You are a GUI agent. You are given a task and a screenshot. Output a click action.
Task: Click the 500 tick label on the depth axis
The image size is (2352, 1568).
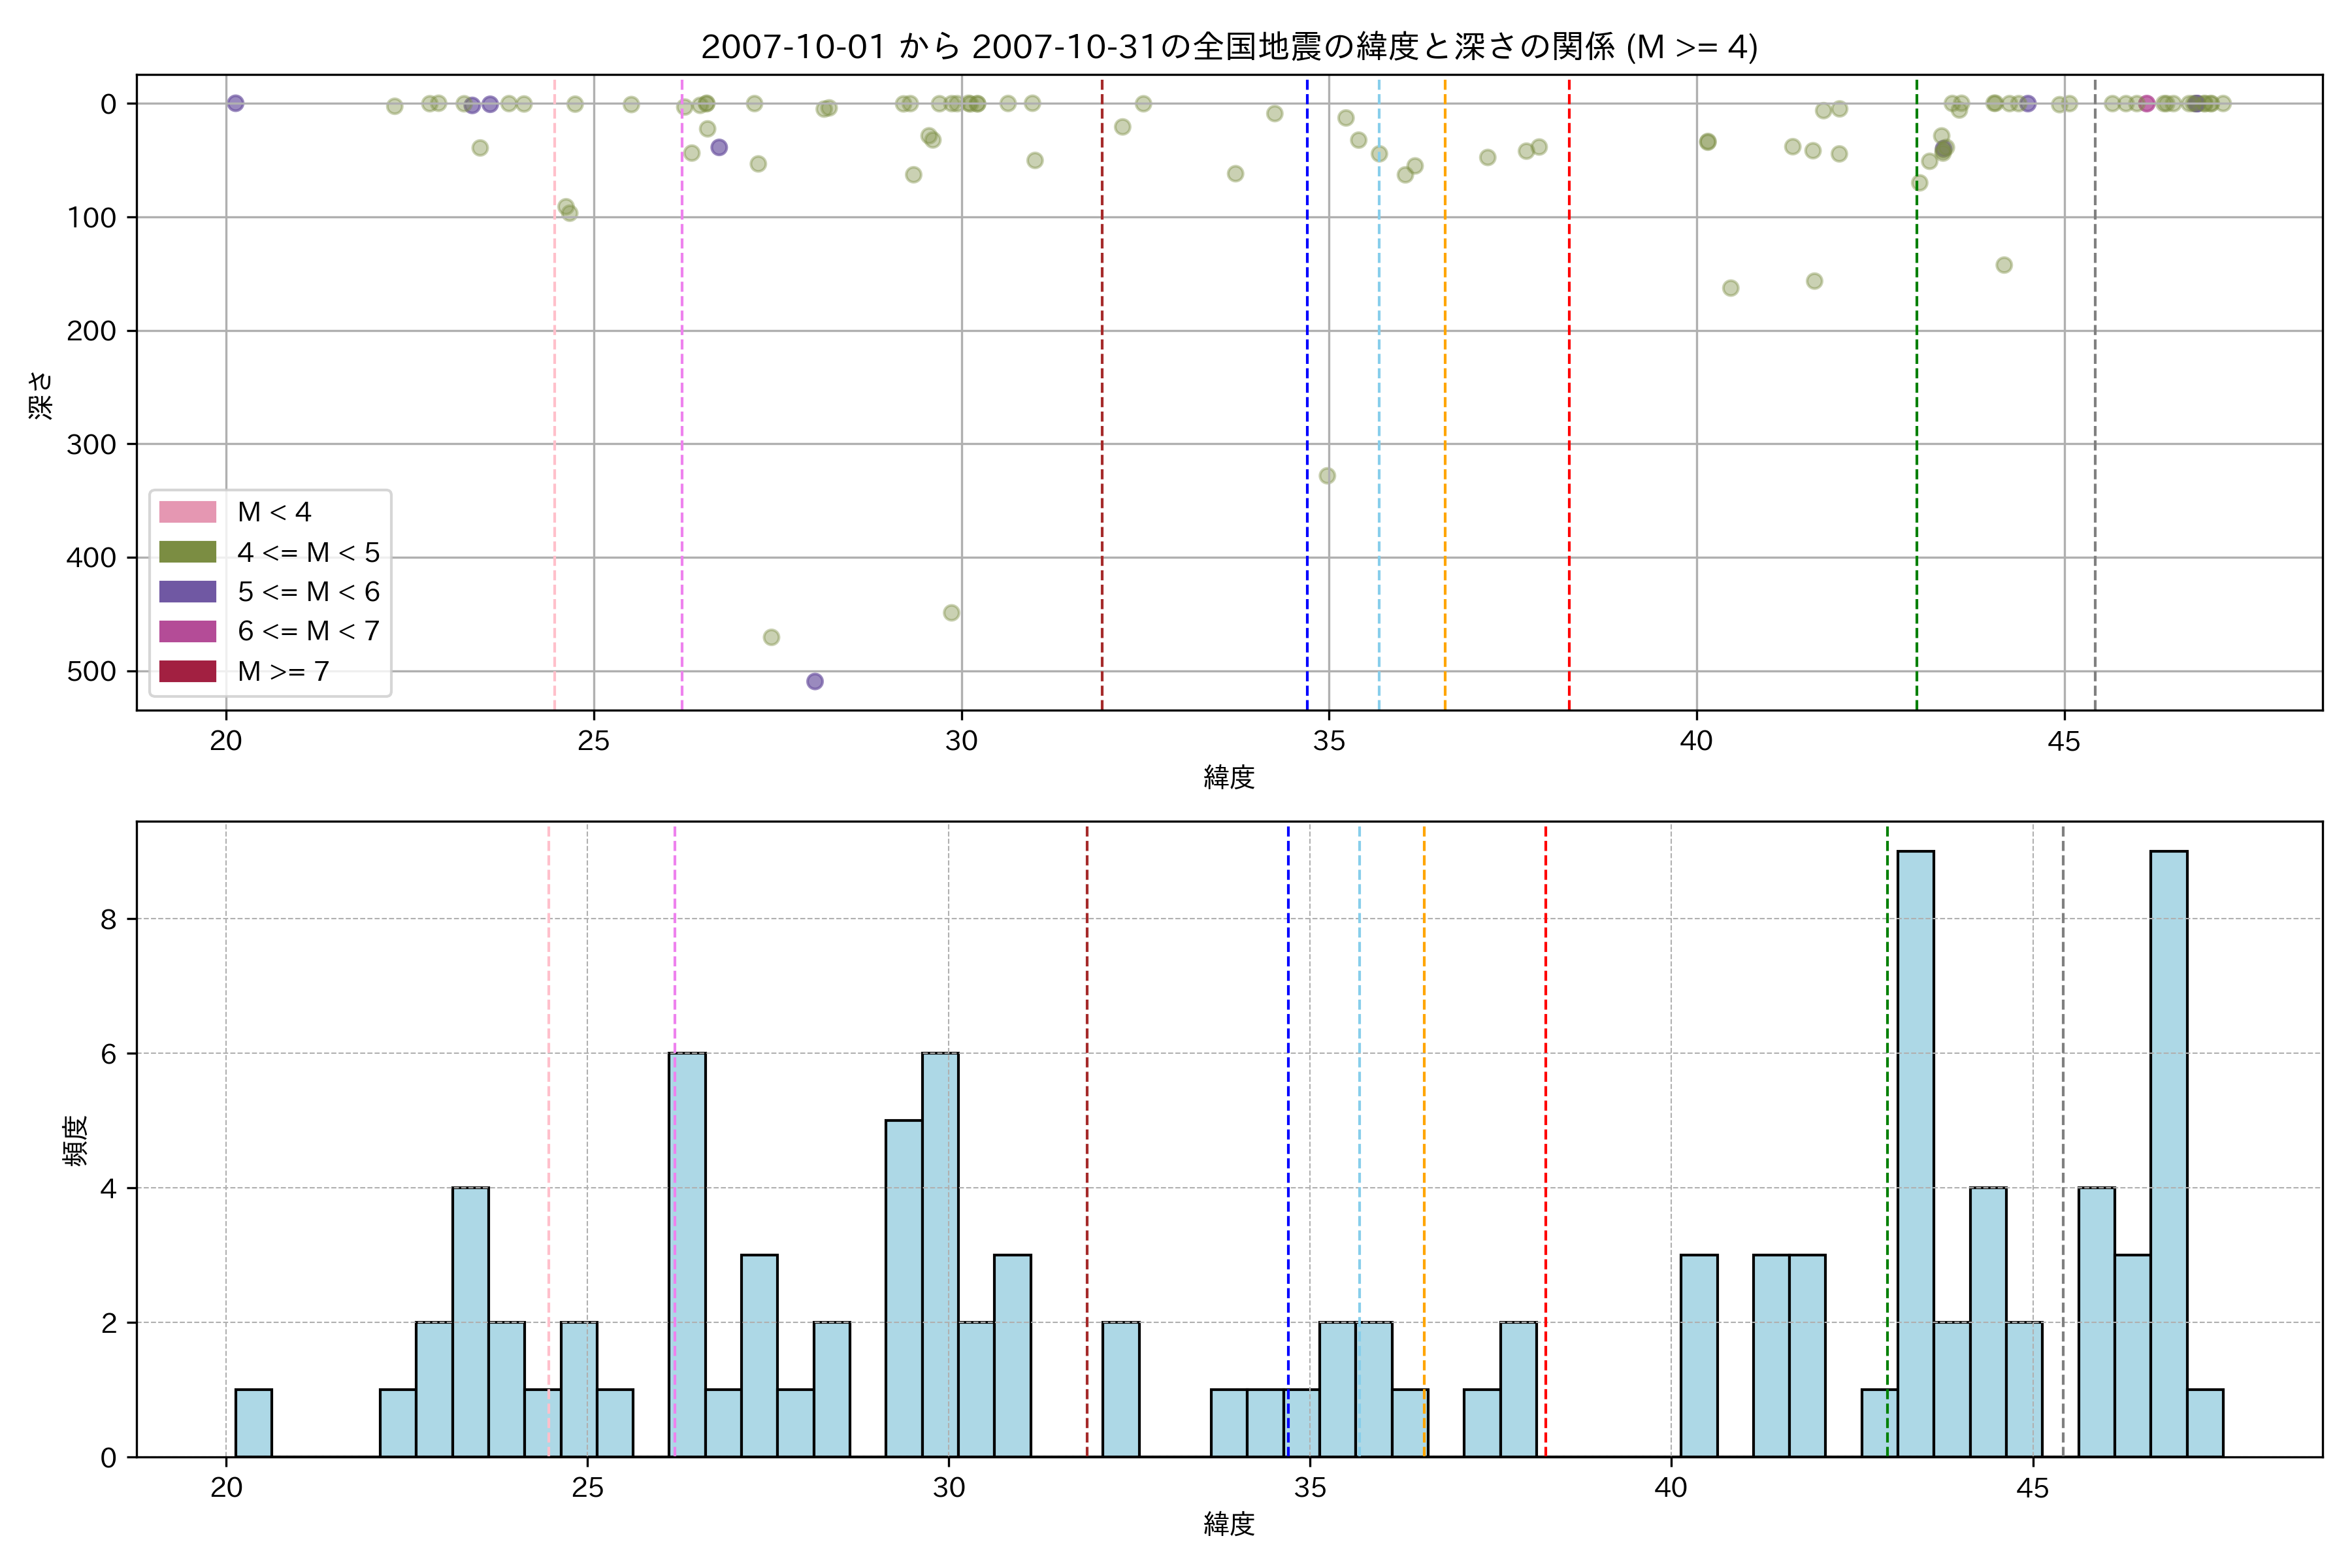(x=91, y=671)
